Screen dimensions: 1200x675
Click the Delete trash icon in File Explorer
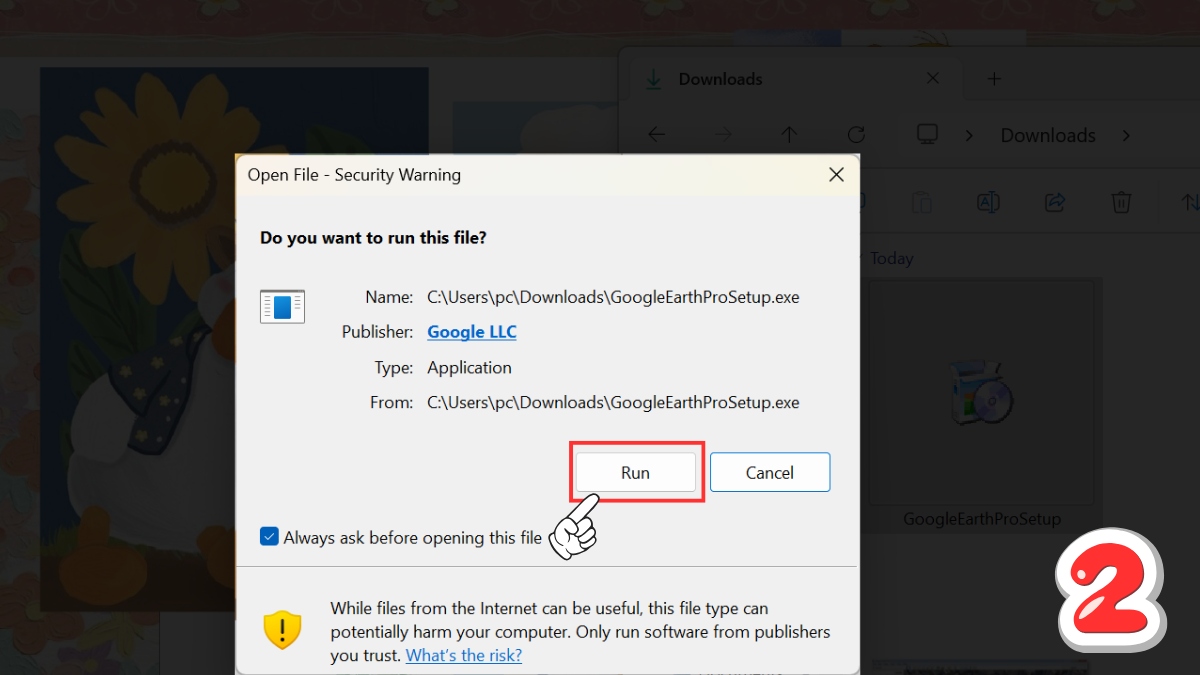1121,203
